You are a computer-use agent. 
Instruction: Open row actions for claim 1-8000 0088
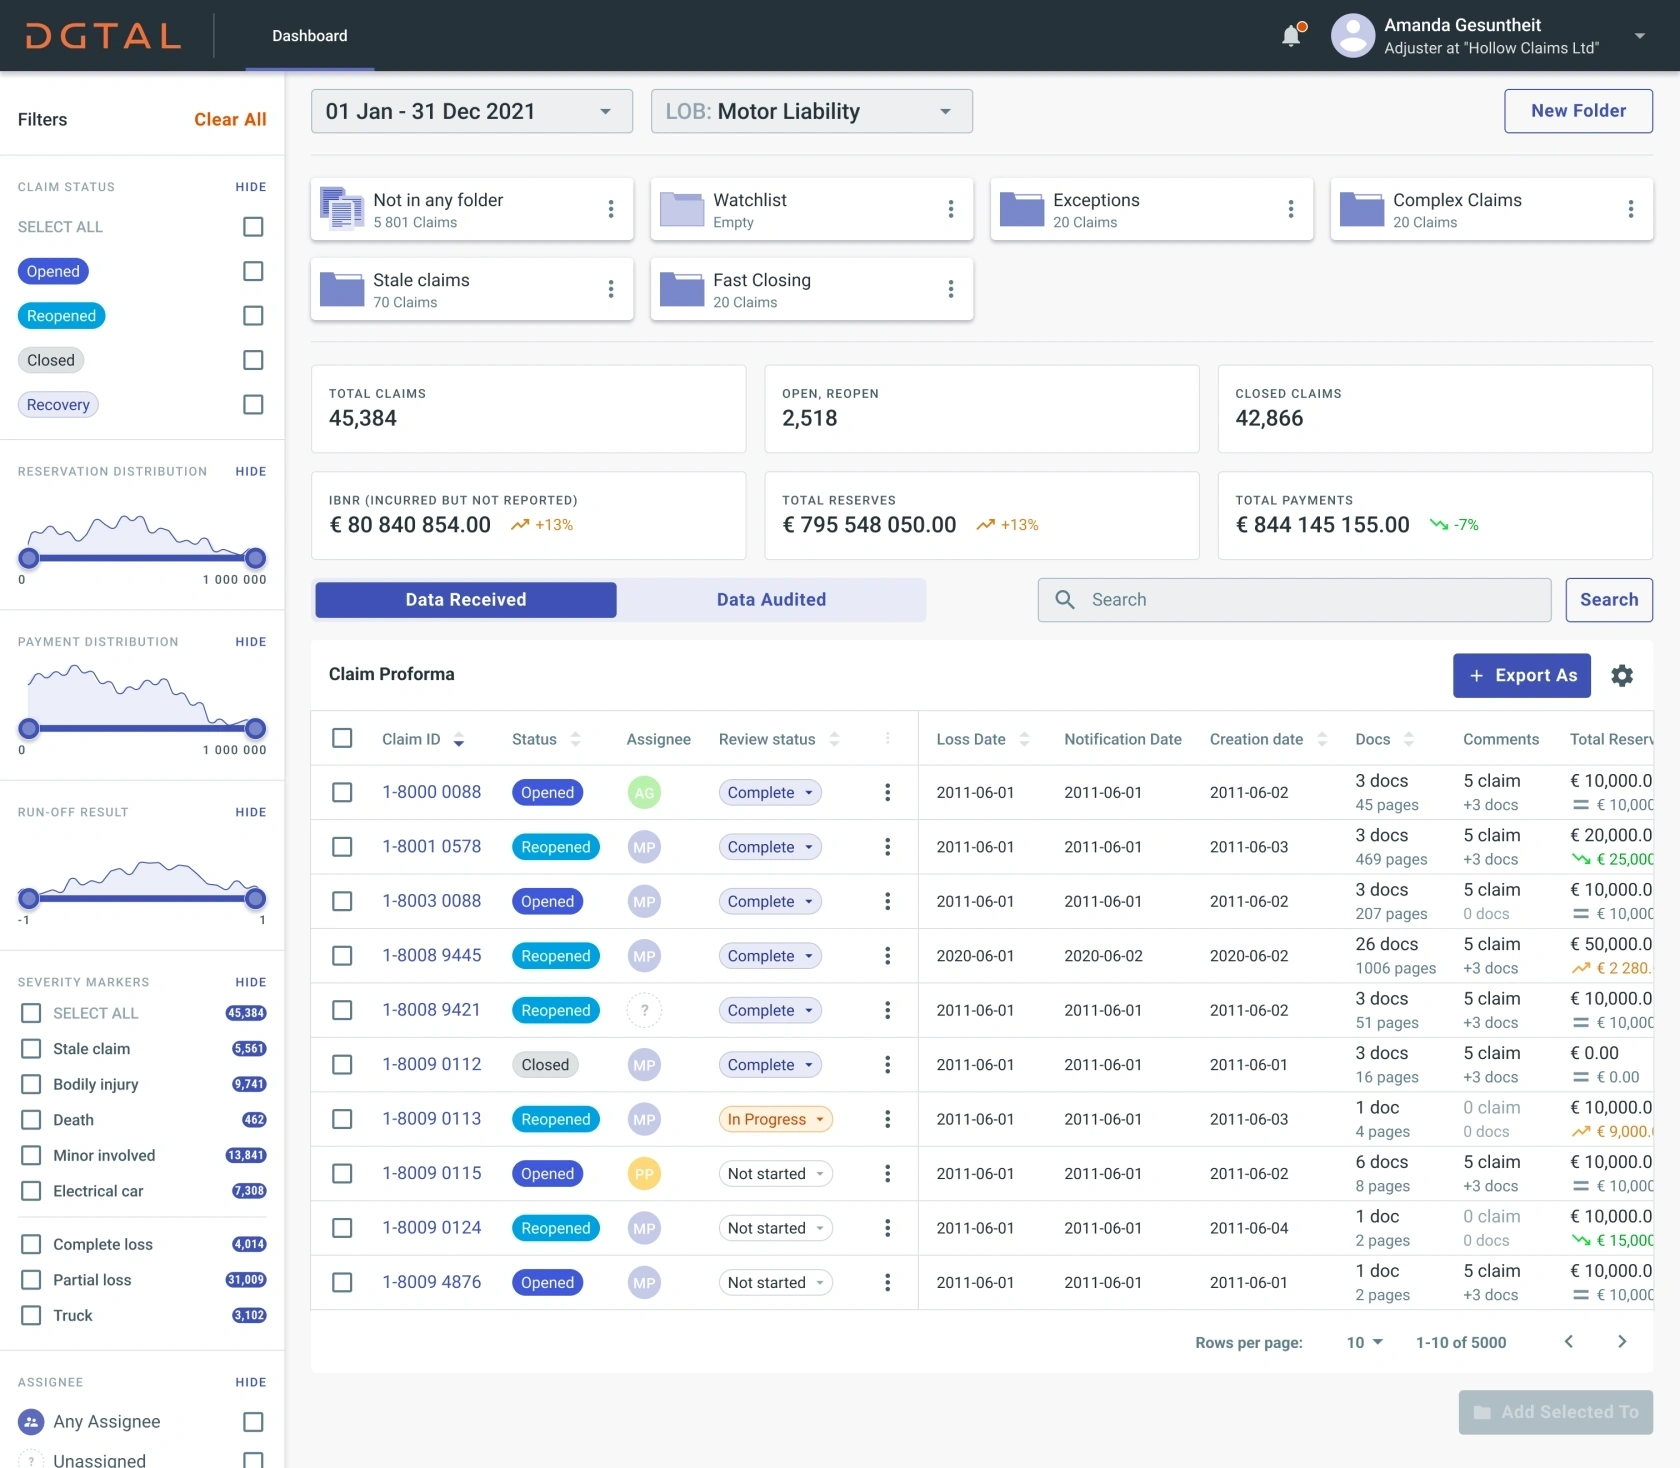[887, 793]
